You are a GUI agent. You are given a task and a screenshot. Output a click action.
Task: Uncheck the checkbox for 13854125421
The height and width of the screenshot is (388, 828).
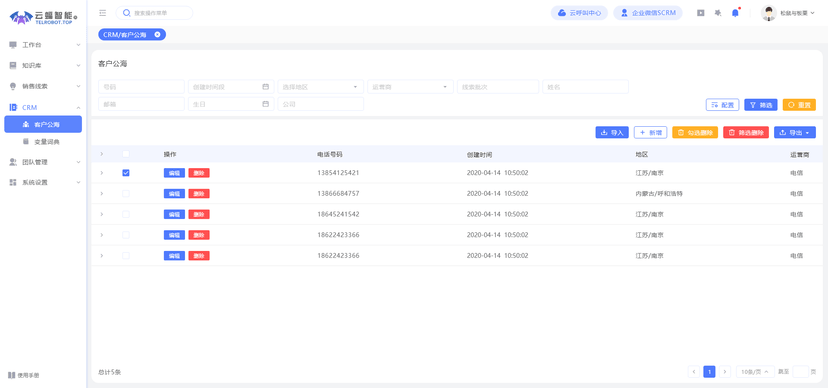click(126, 173)
